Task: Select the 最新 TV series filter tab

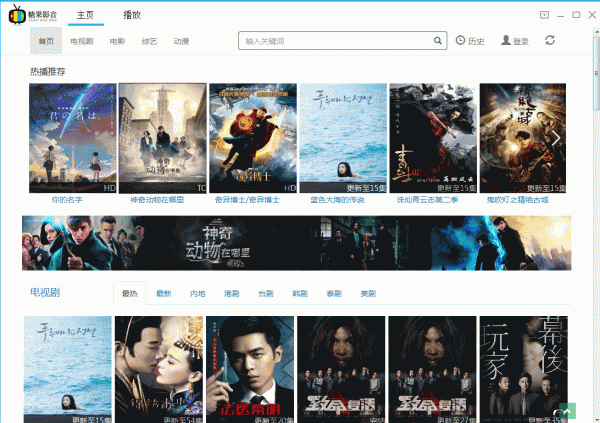Action: pos(164,294)
